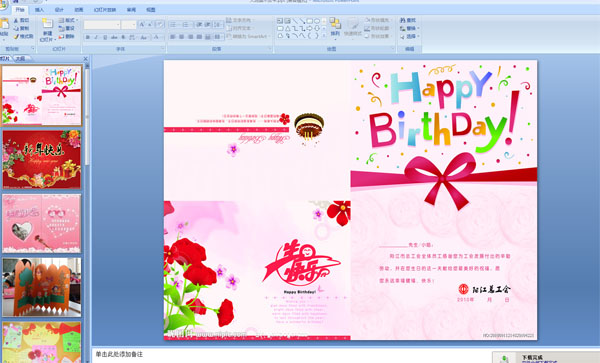Toggle Italic formatting
Screen dimensions: 600x363
coord(96,37)
